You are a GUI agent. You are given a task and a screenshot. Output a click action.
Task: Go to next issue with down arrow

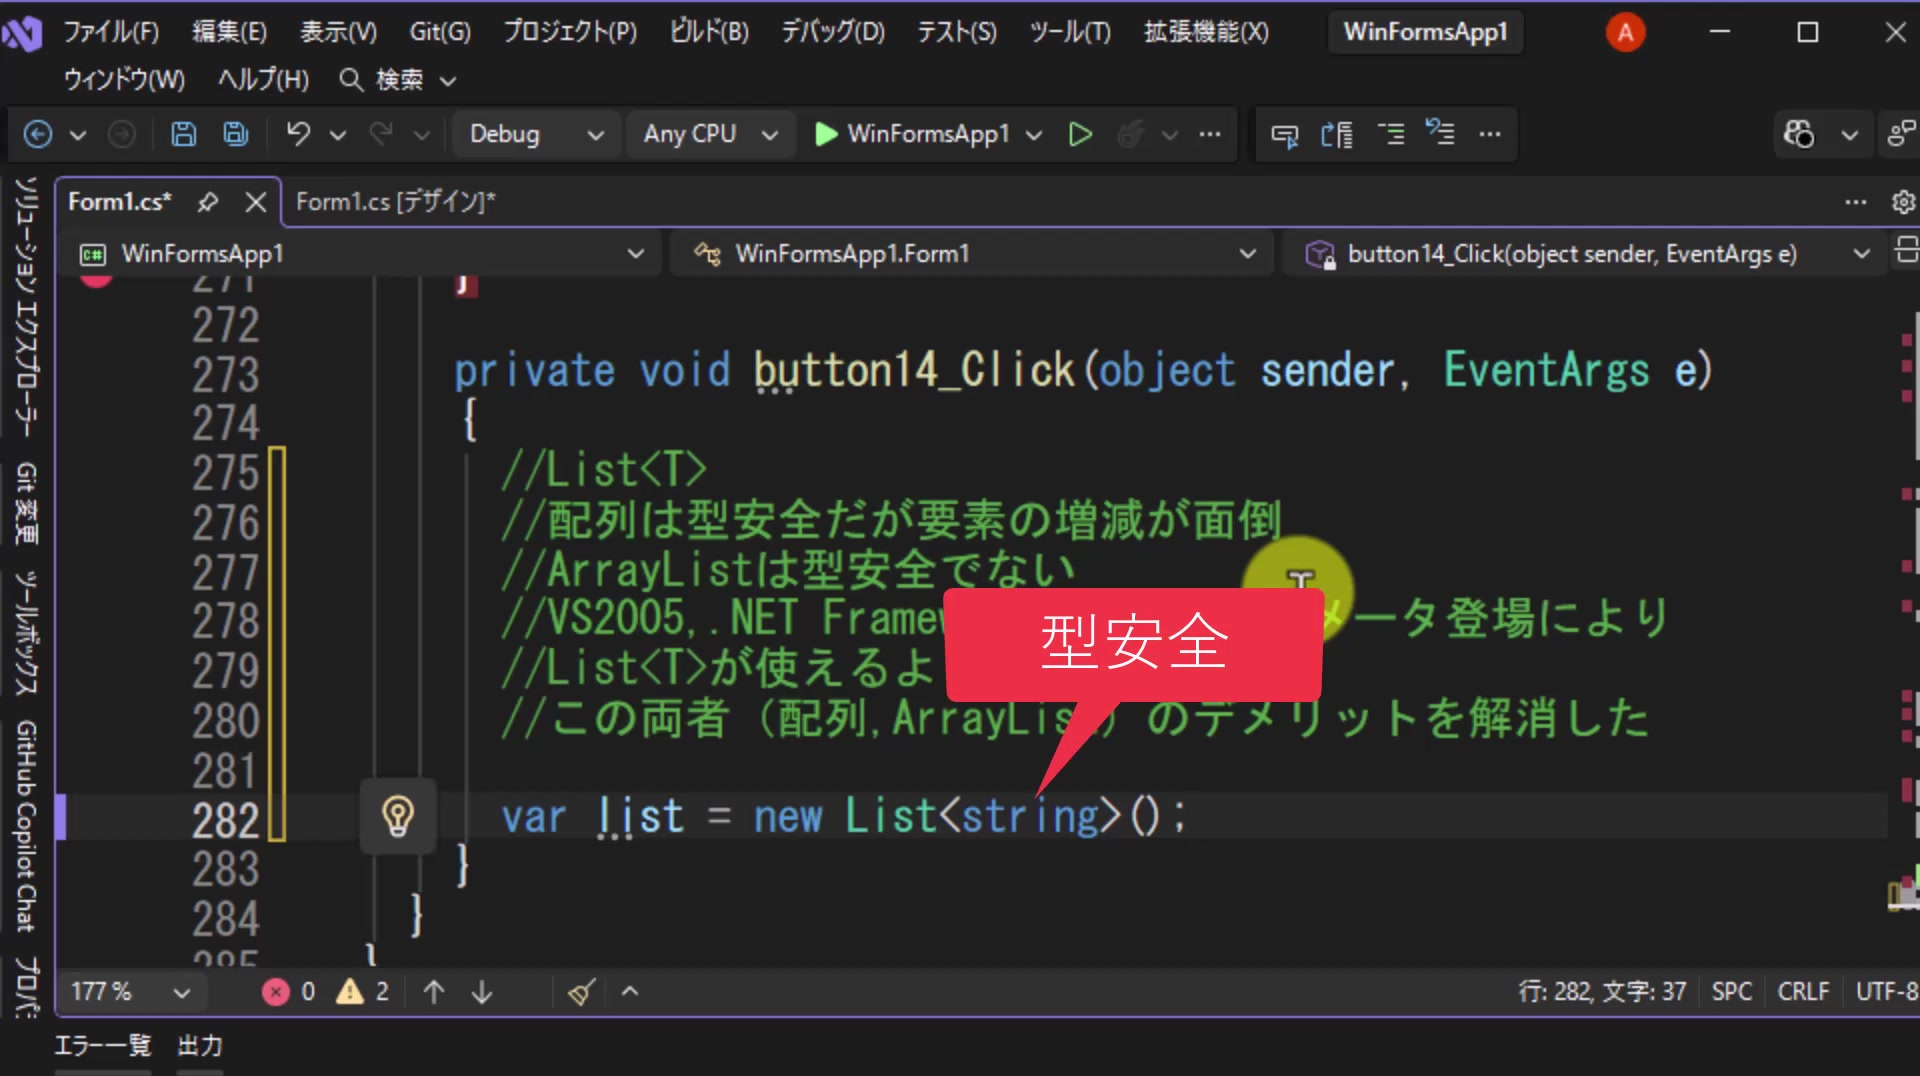click(x=482, y=992)
